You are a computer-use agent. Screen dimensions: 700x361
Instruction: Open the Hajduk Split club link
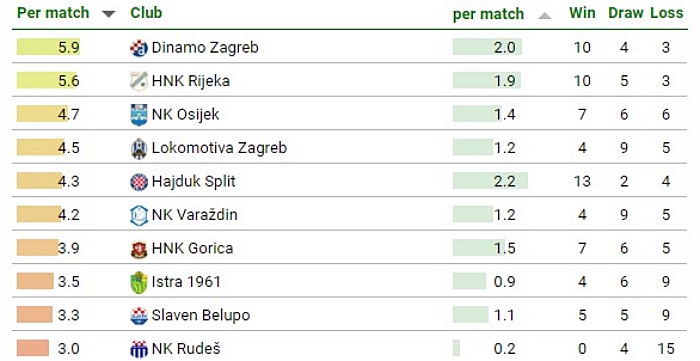point(193,181)
